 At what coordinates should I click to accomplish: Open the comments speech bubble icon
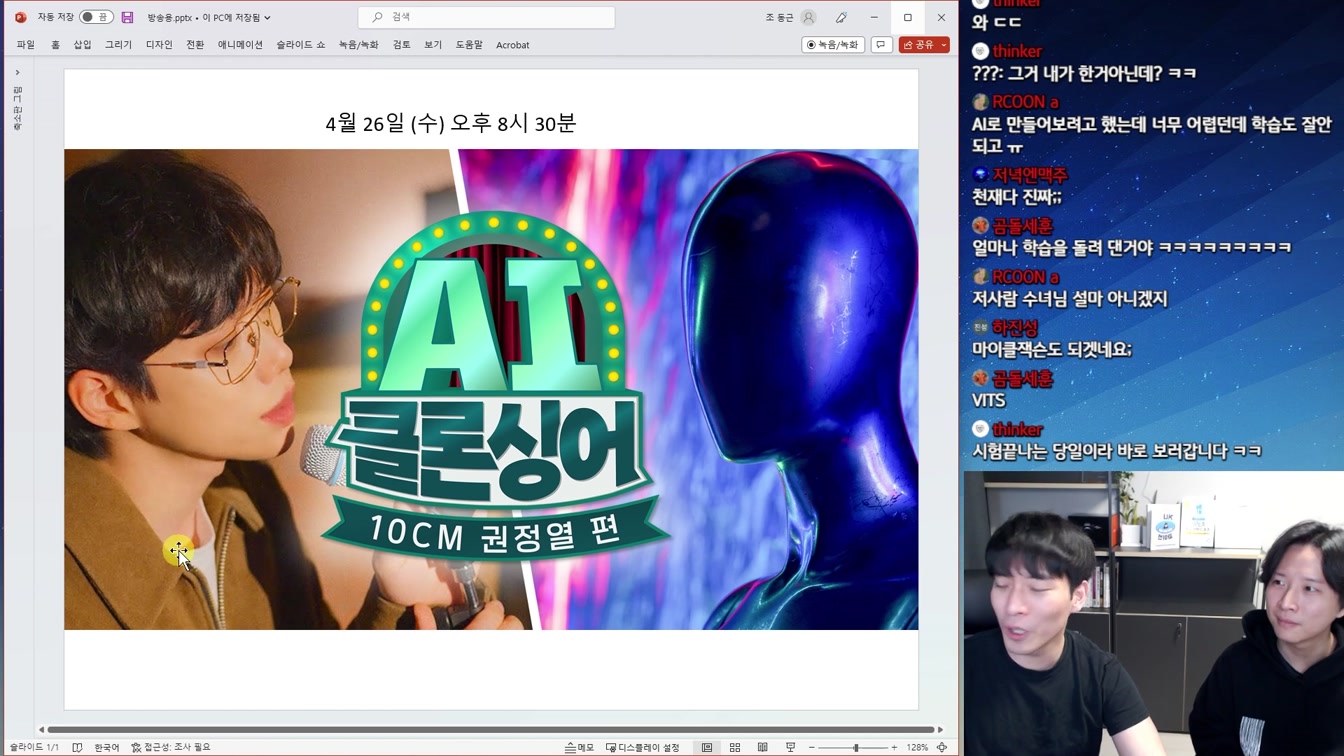(x=881, y=45)
